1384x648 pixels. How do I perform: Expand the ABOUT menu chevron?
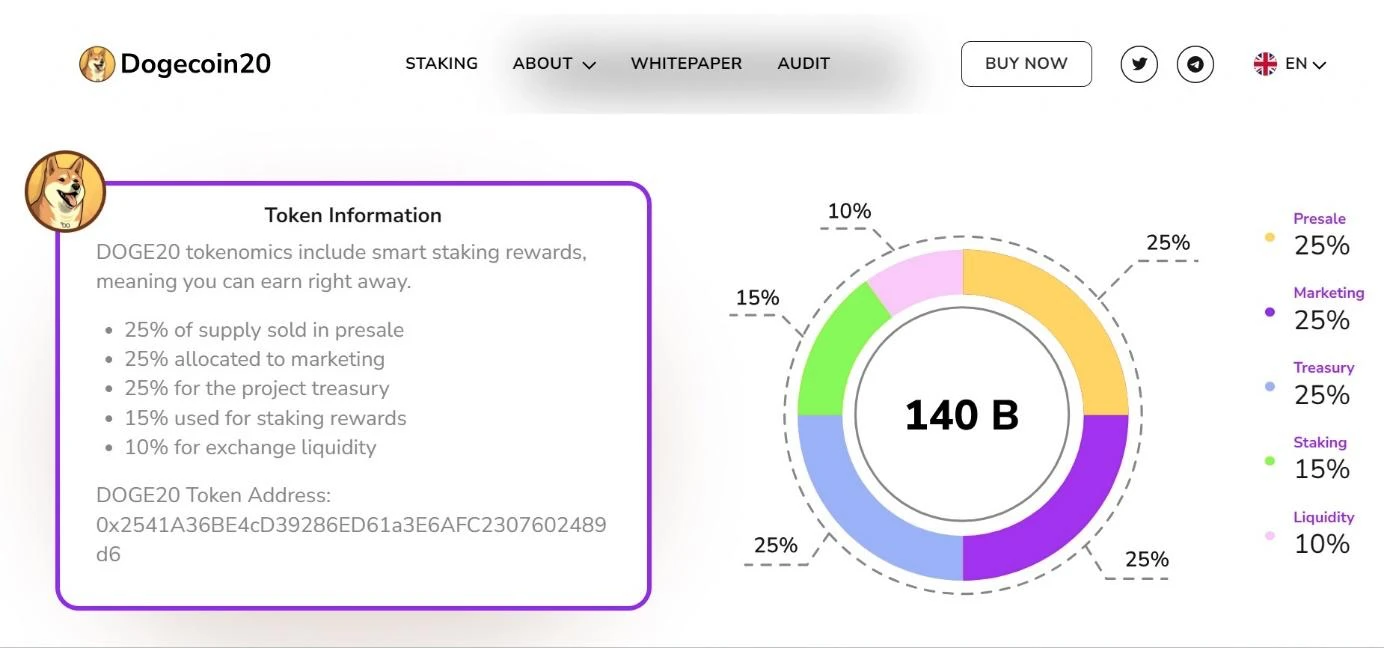click(589, 65)
